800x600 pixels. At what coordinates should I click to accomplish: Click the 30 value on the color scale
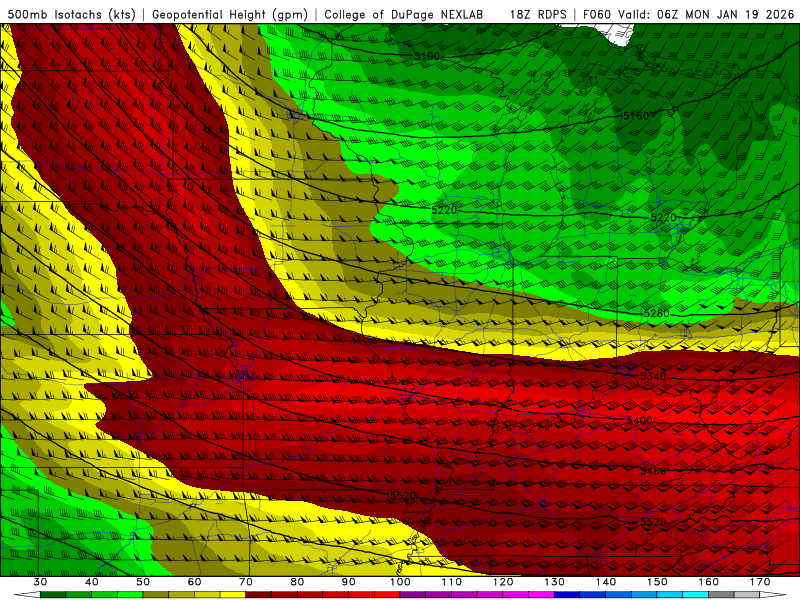[x=40, y=582]
